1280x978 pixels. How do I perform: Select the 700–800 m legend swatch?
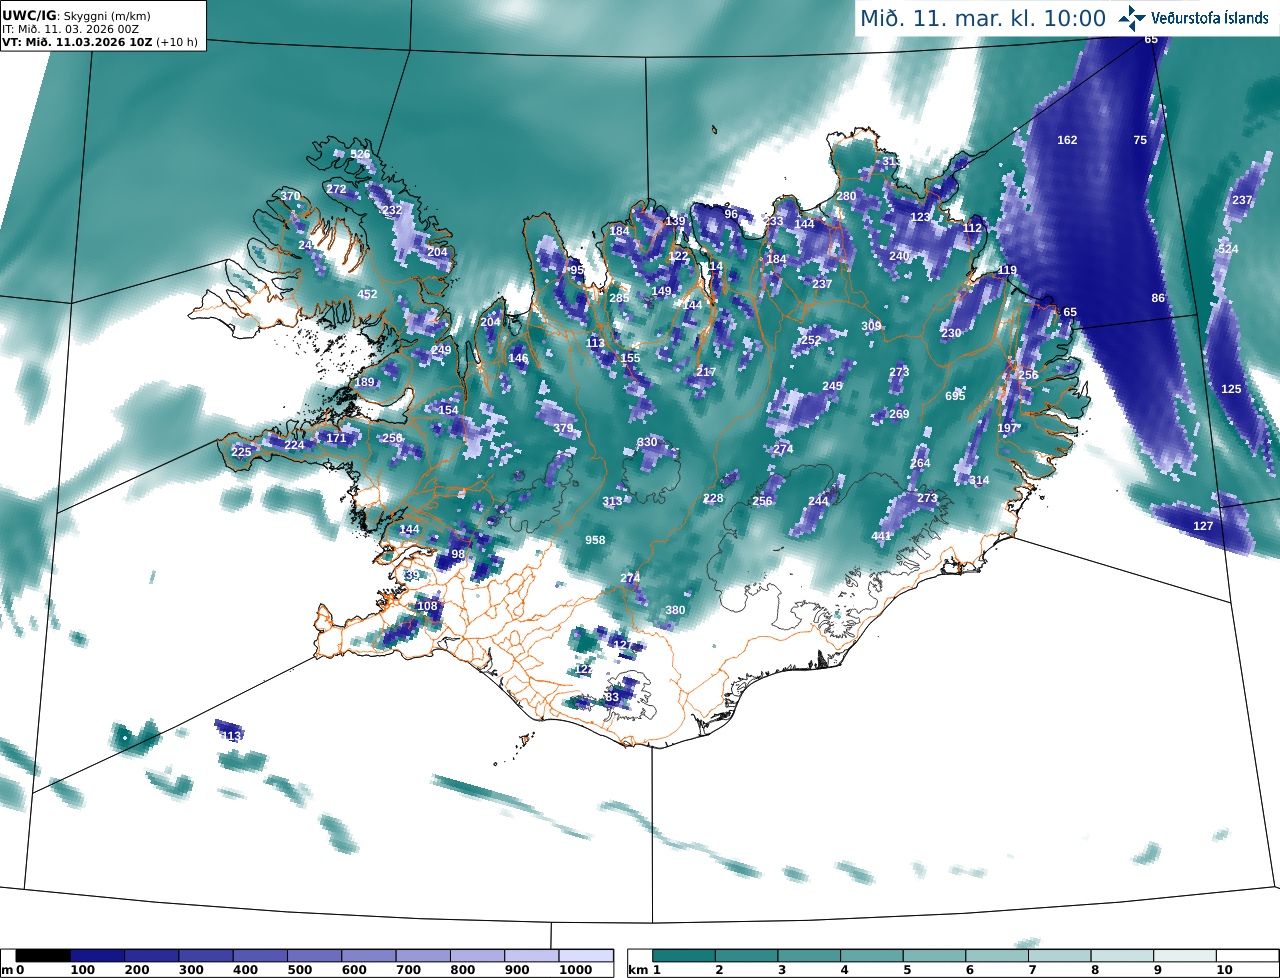(x=423, y=956)
